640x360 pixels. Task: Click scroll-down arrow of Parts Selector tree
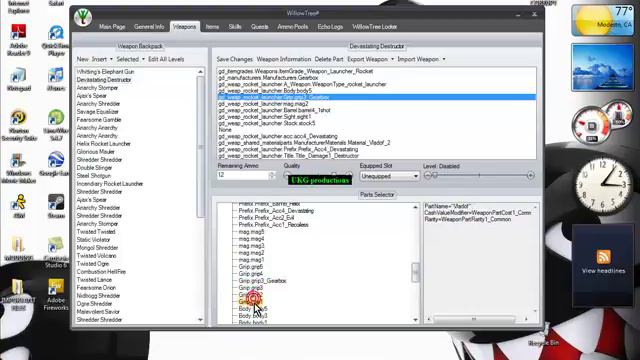click(415, 320)
